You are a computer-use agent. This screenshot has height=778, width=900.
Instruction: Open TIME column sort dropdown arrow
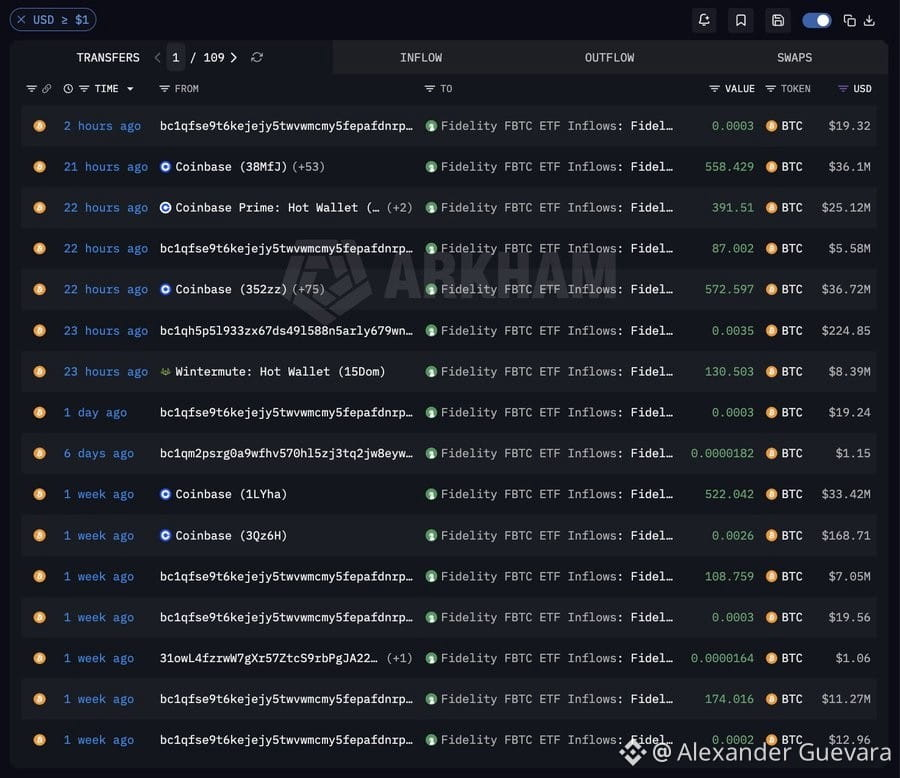pos(130,88)
